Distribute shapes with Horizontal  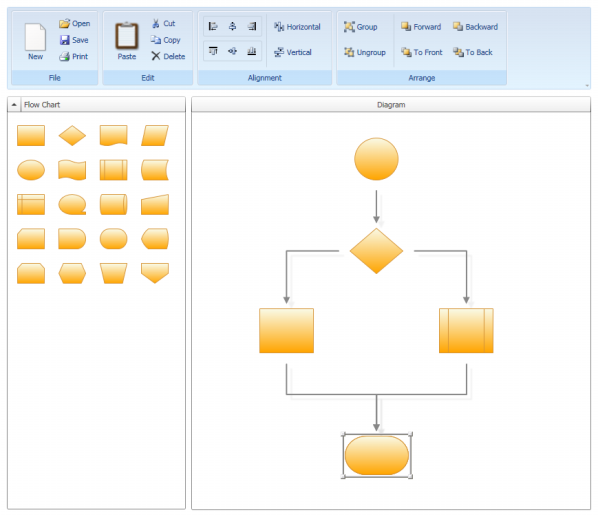pos(297,27)
